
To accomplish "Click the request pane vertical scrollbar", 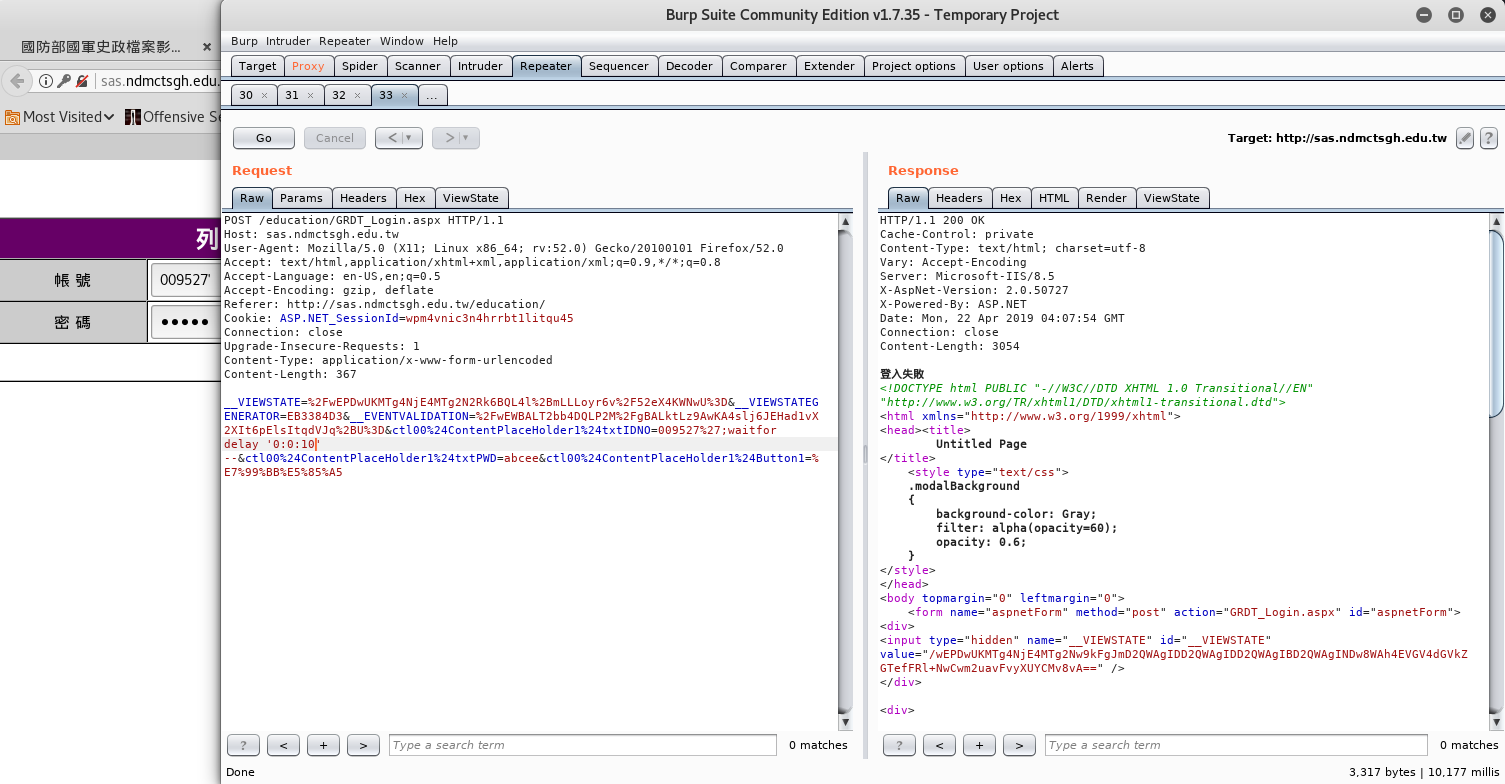I will coord(846,471).
